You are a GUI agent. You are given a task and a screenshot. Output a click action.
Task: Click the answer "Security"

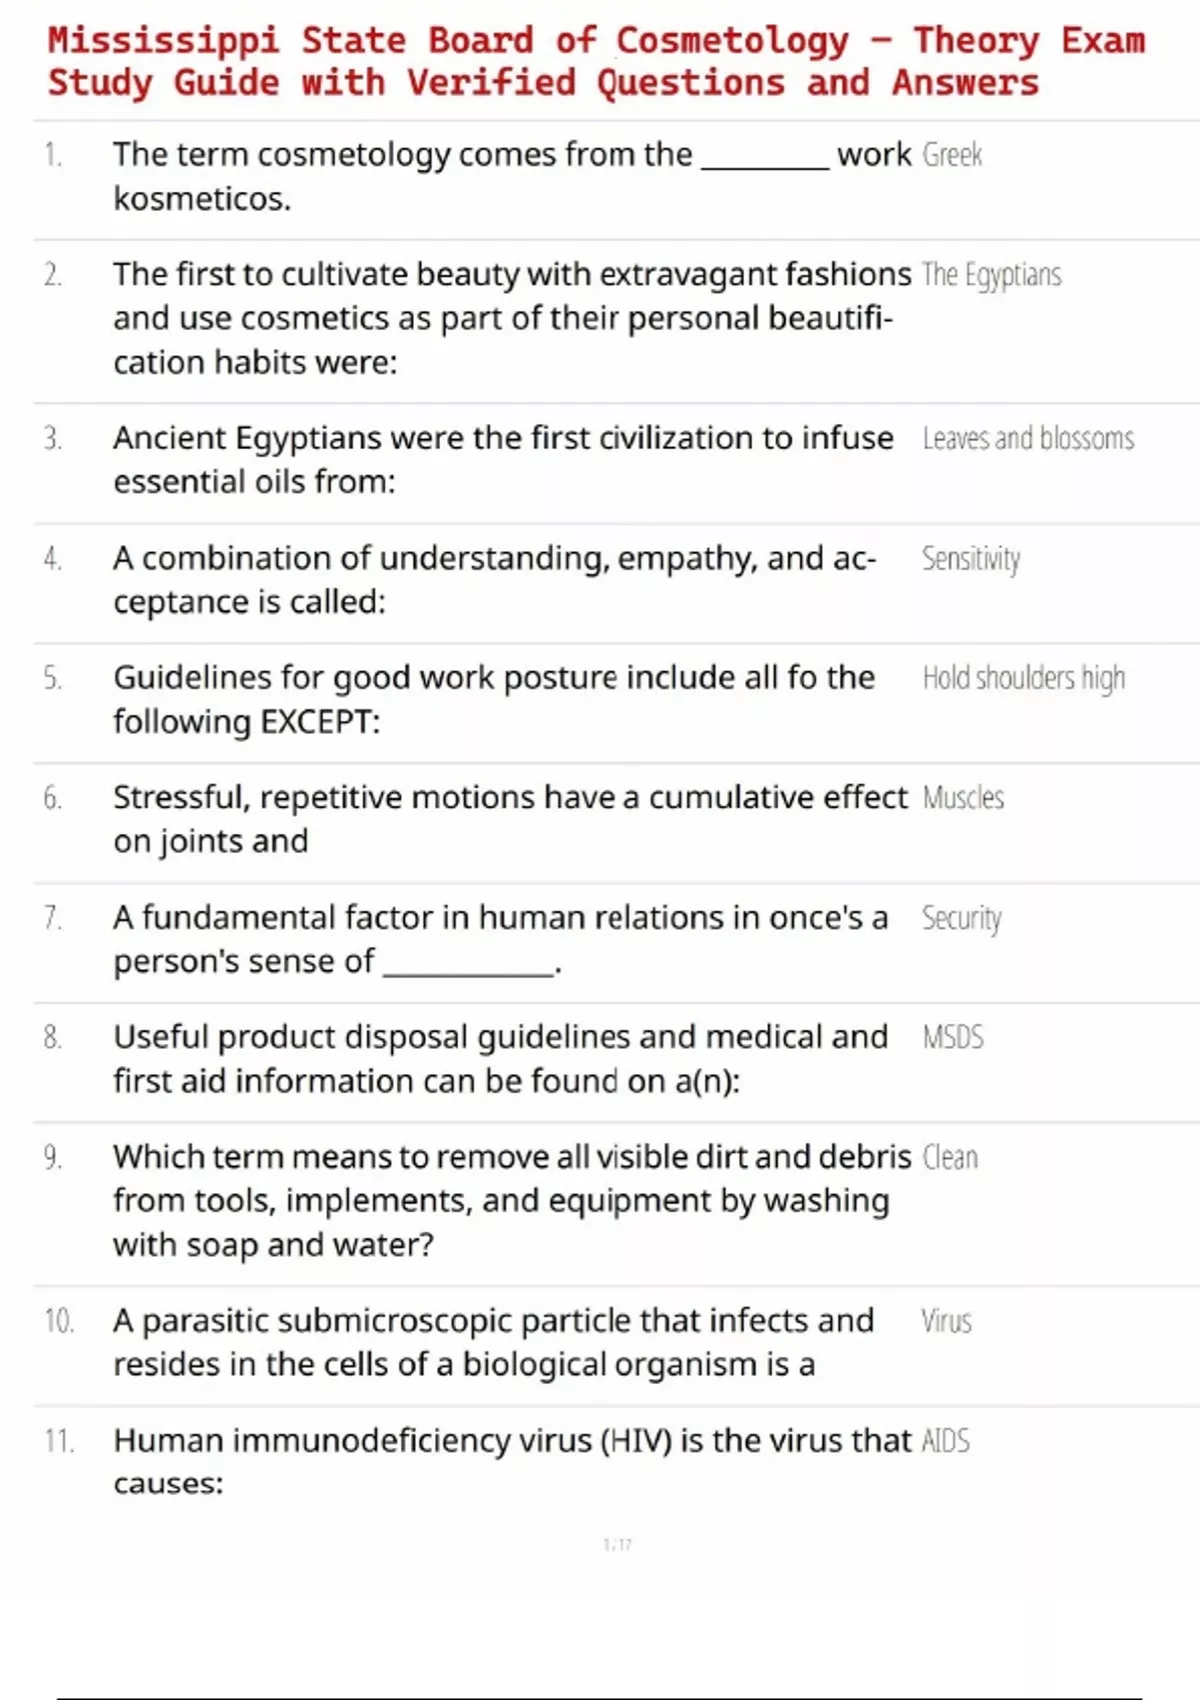pos(961,918)
